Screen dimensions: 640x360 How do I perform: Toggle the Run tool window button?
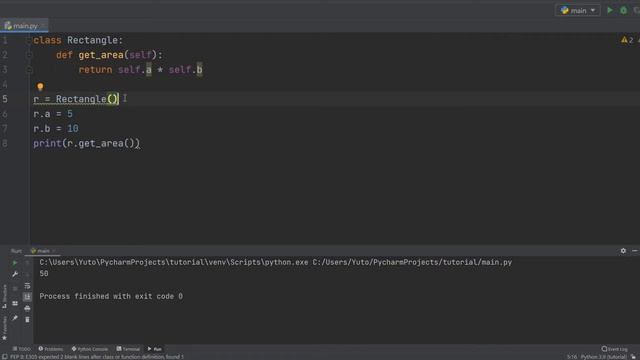click(155, 349)
